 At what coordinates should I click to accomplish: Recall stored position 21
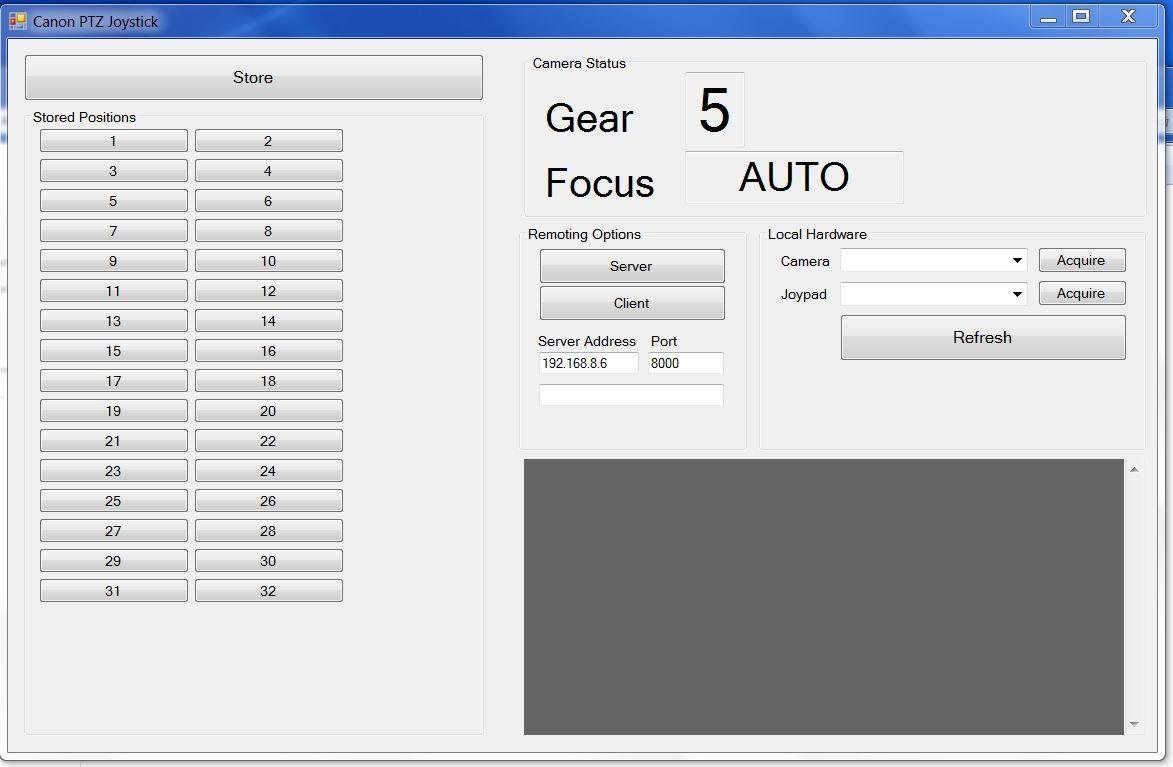point(114,440)
